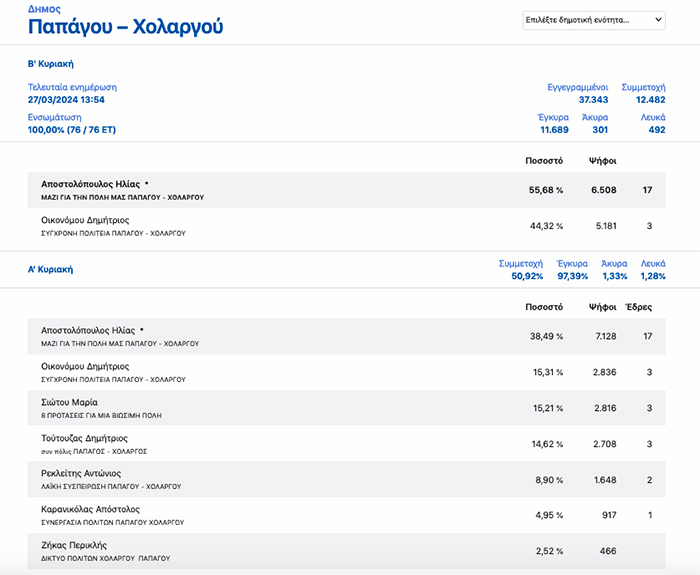Viewport: 700px width, 575px height.
Task: Click the 'Ενσωμάτωση' 100,00% value
Action: tap(71, 130)
